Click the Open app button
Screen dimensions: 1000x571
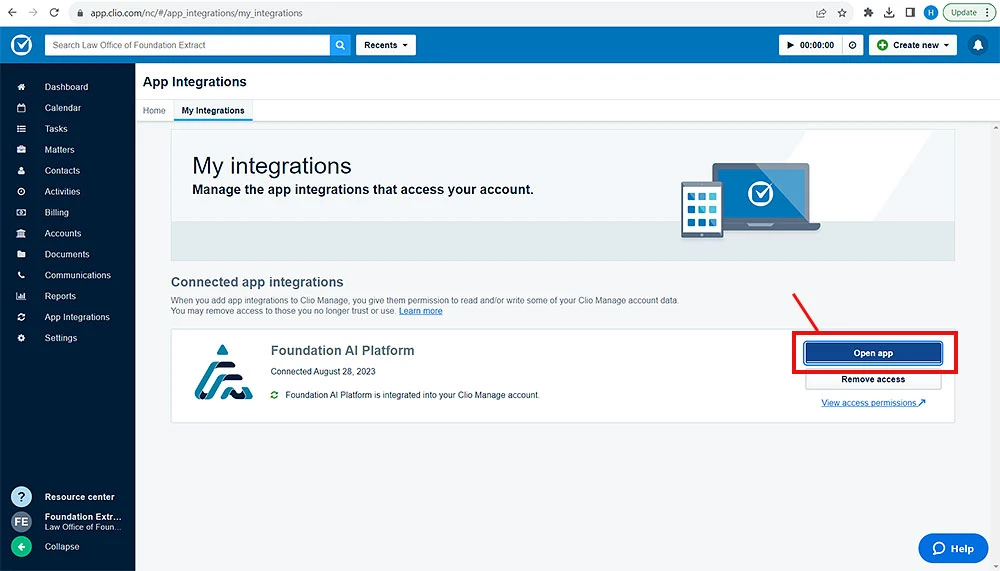coord(873,353)
